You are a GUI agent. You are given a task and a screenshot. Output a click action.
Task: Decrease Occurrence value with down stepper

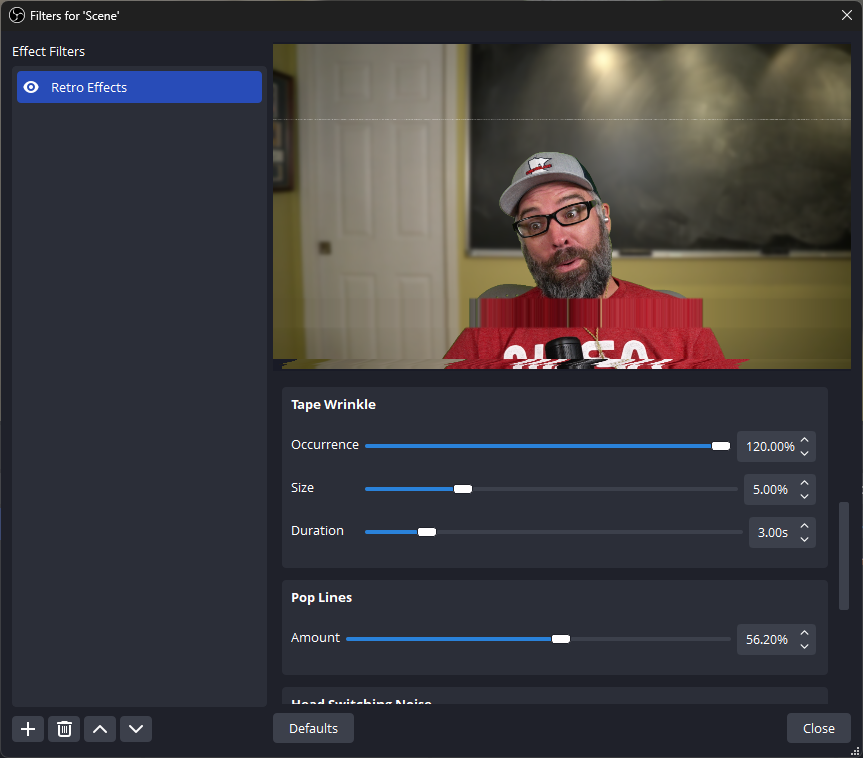pyautogui.click(x=805, y=453)
